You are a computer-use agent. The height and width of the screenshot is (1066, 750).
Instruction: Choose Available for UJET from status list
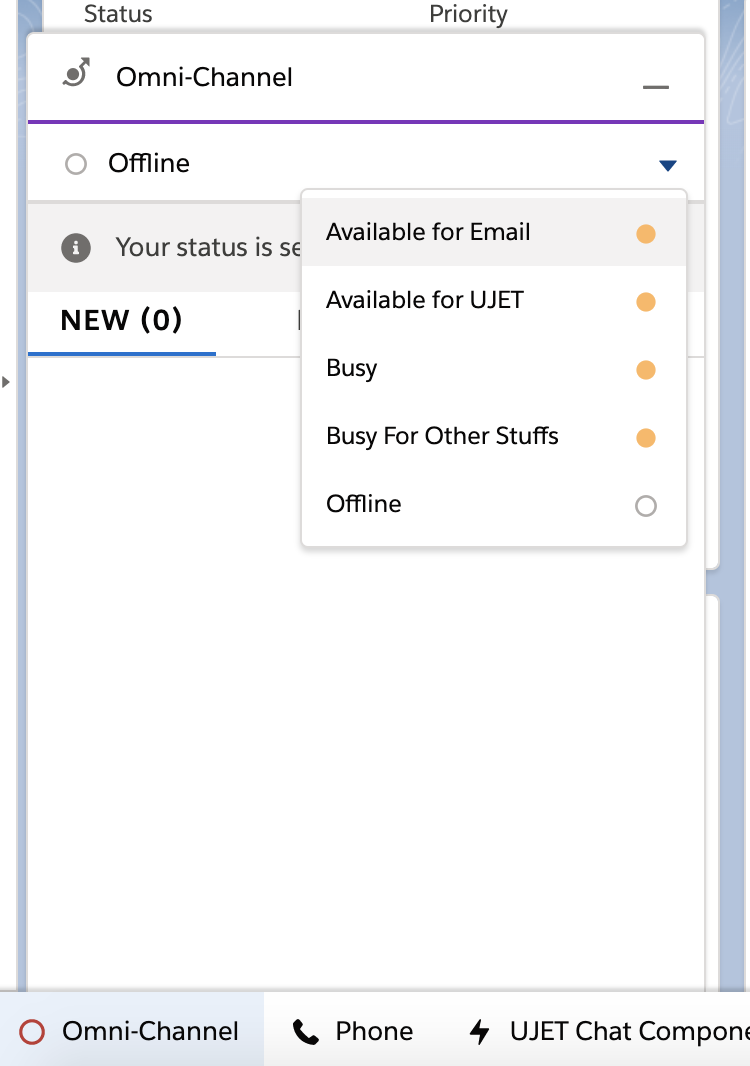425,300
